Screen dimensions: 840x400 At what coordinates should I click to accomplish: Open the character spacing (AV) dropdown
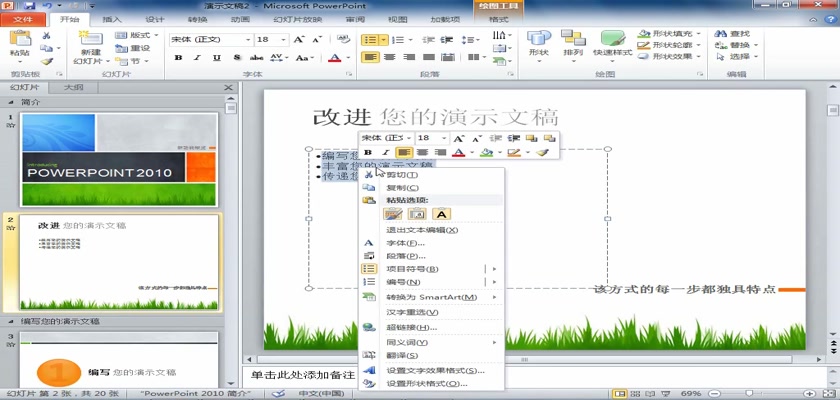tap(279, 57)
